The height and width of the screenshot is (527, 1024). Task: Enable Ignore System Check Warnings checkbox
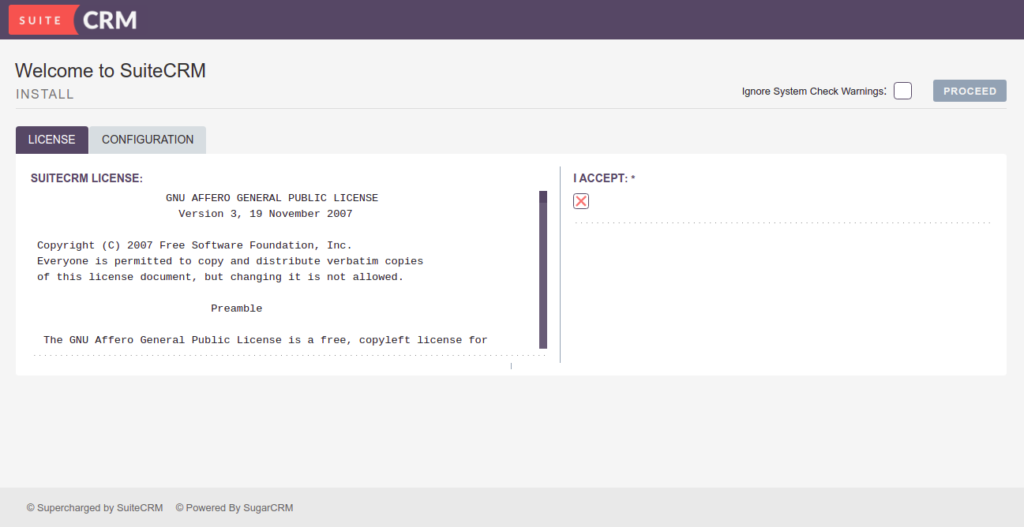tap(903, 91)
